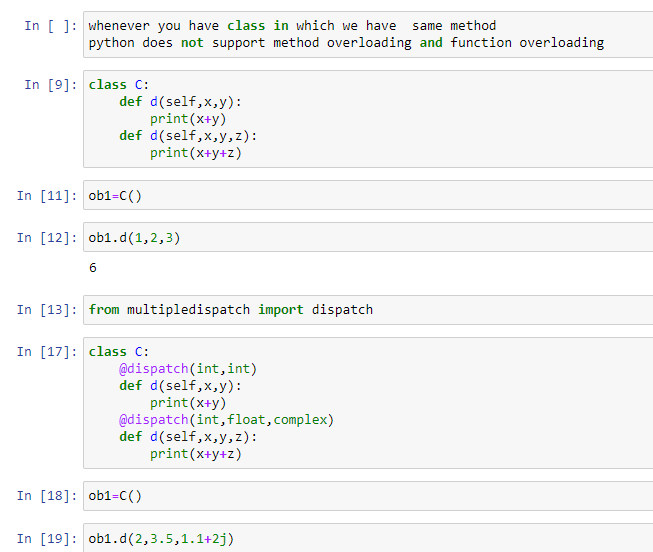
Task: Click the In [19]: prompt label
Action: point(47,538)
